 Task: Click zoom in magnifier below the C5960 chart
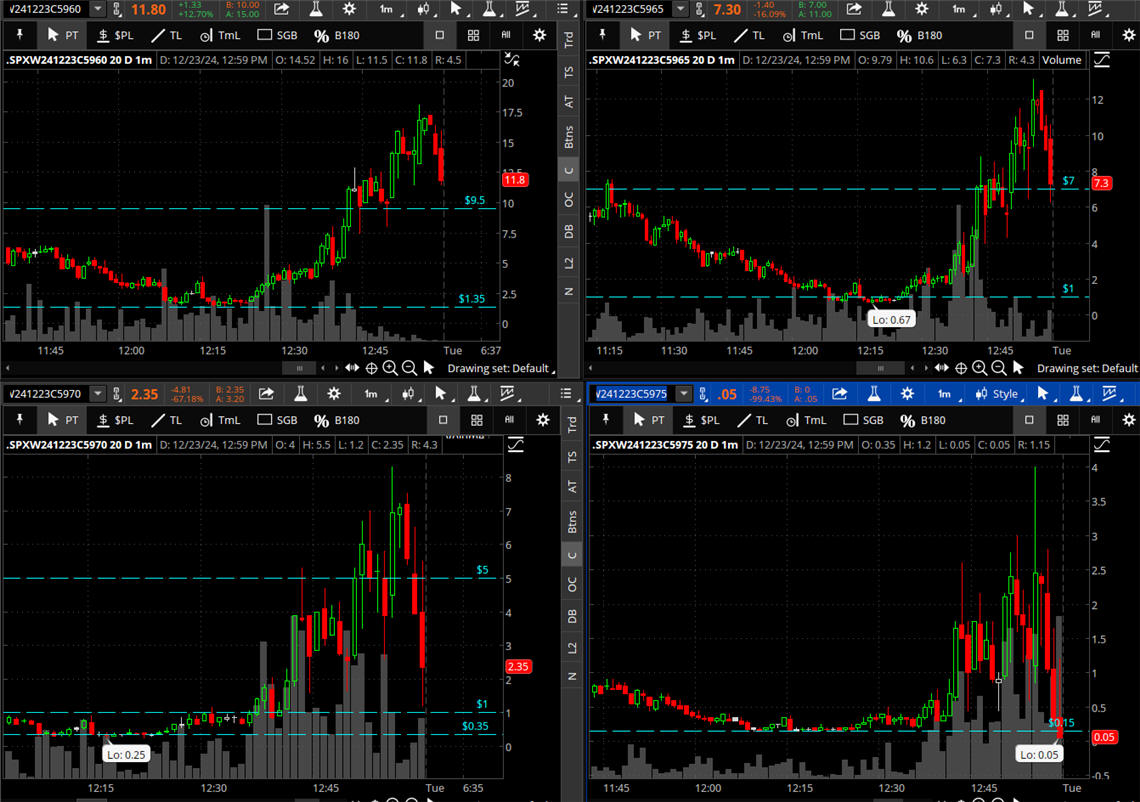coord(390,368)
